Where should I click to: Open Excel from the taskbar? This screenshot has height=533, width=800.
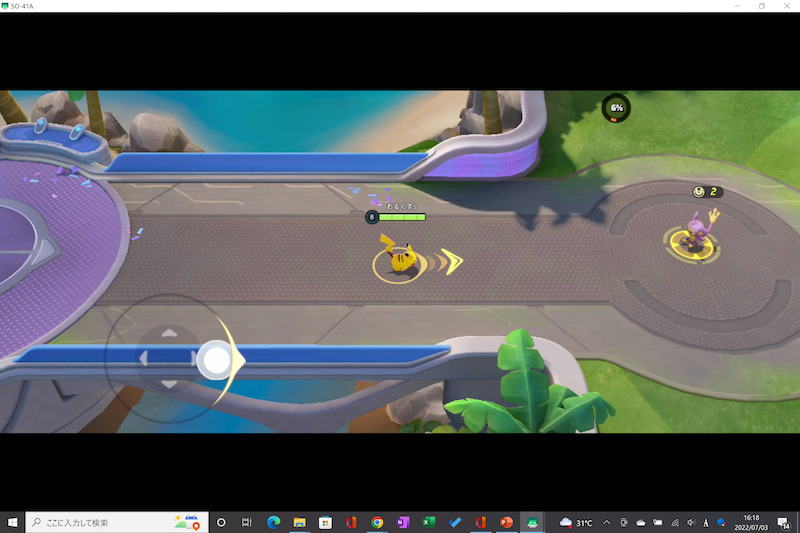click(429, 522)
